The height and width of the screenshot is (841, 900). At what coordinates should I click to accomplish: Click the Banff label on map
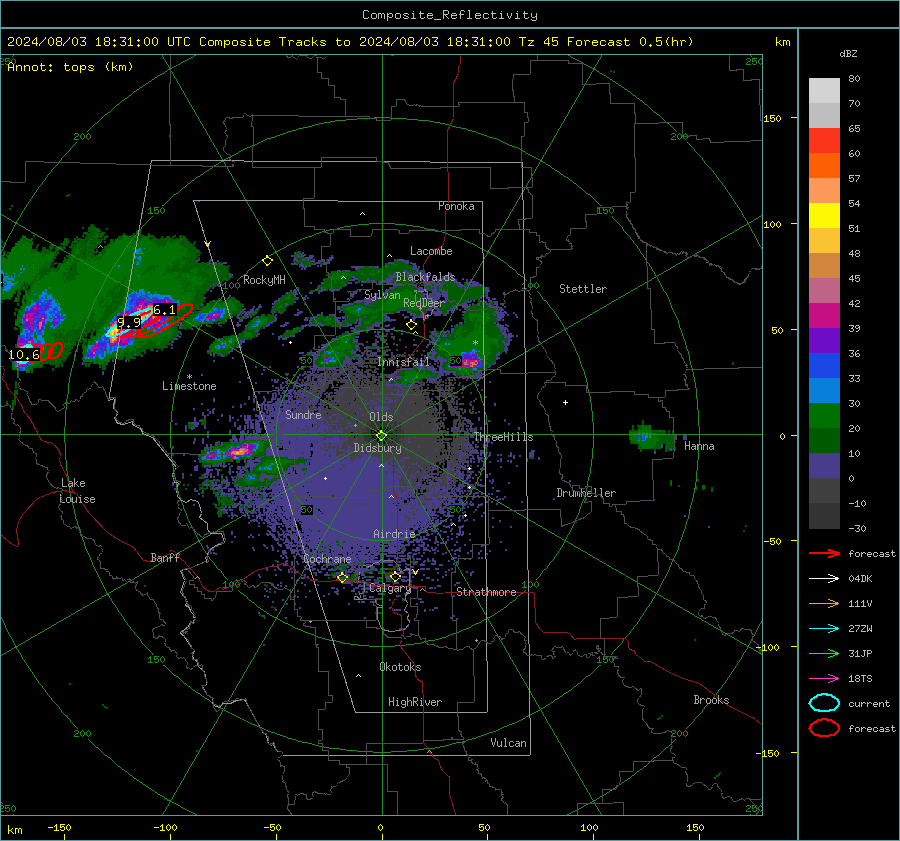point(165,558)
